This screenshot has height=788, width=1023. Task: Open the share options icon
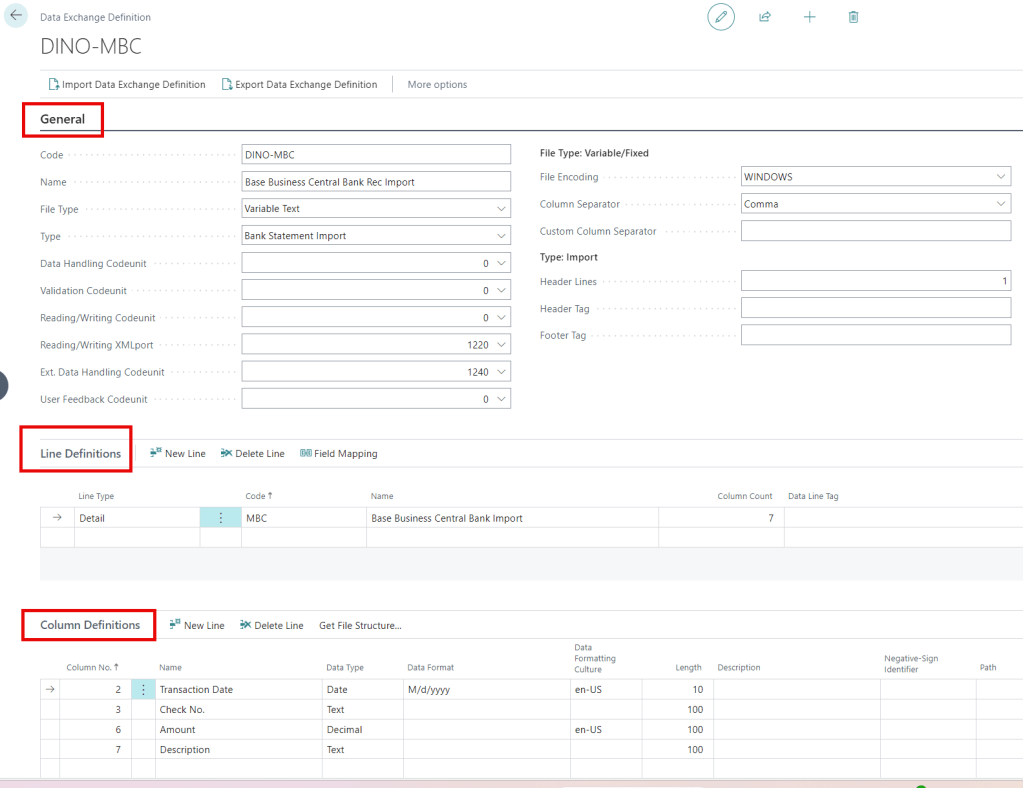click(x=765, y=17)
